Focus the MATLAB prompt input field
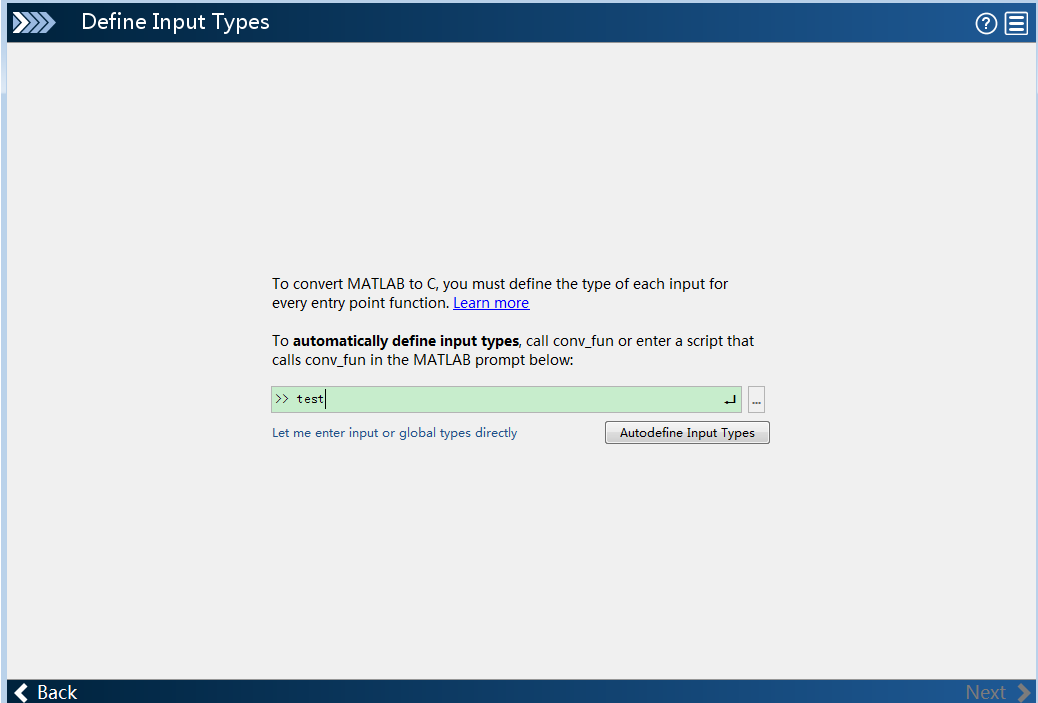1038x703 pixels. pos(506,399)
